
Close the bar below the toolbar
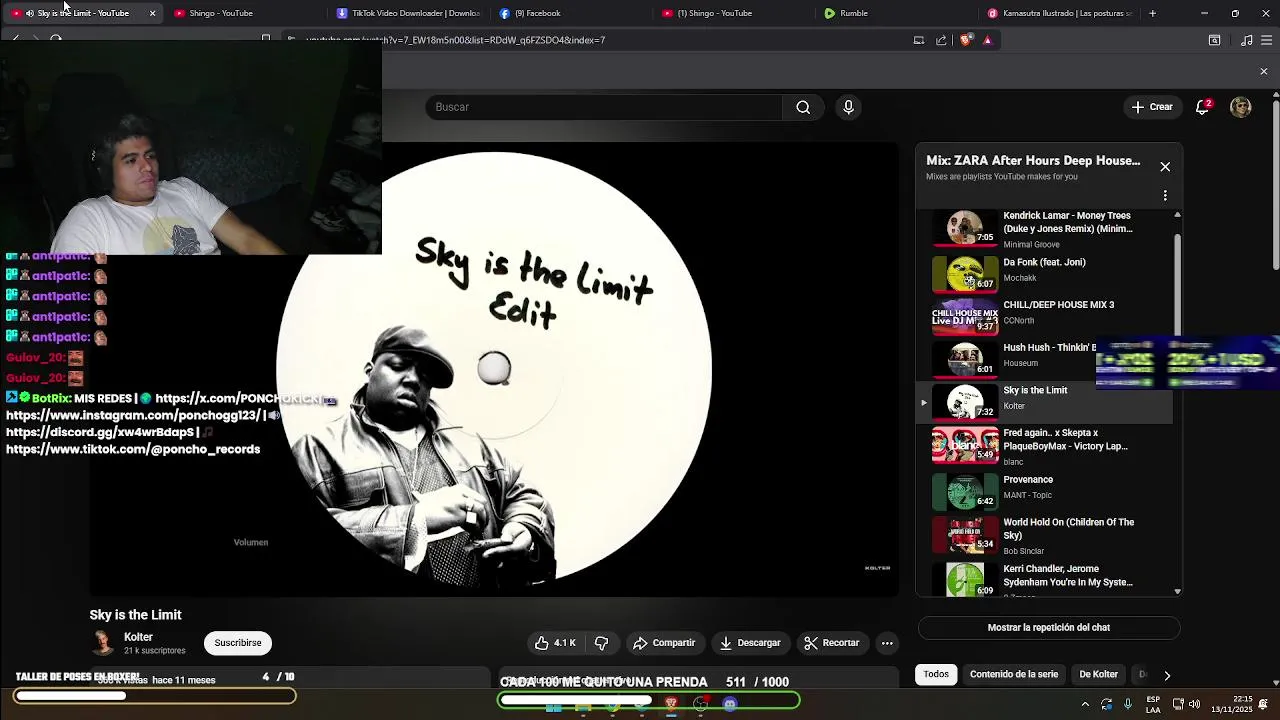click(x=1263, y=71)
